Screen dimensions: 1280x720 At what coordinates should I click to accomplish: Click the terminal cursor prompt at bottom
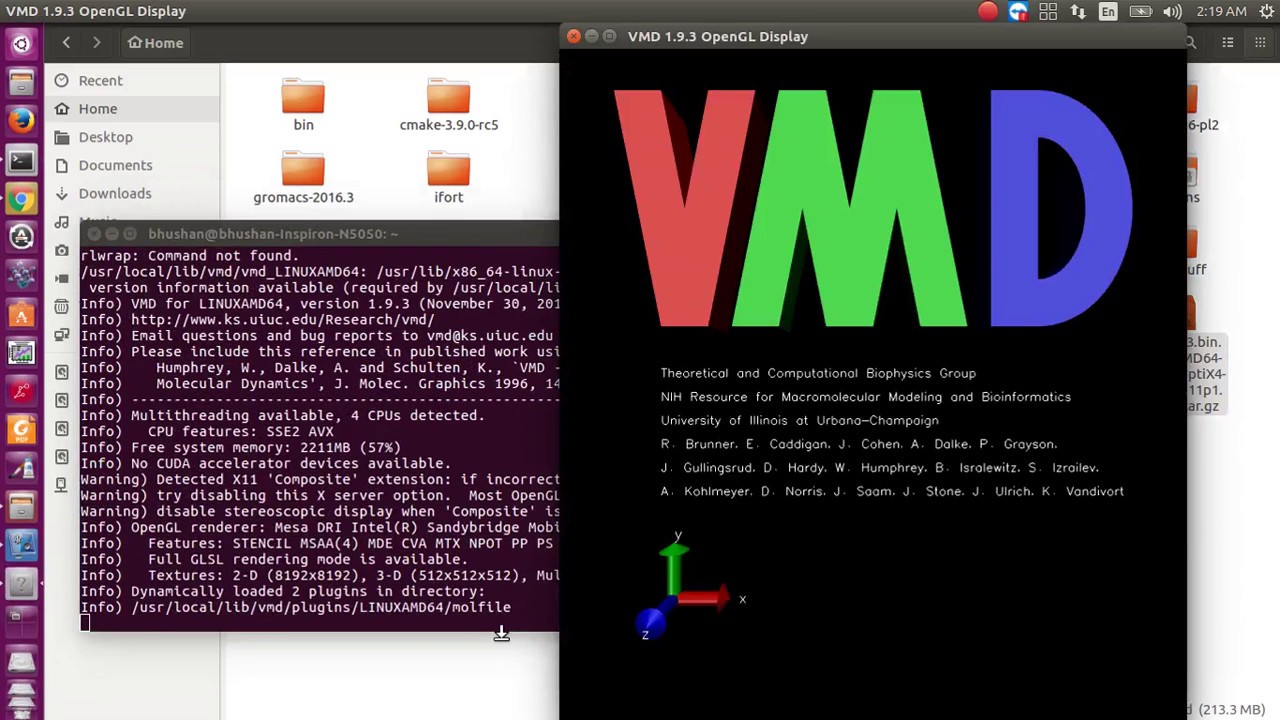tap(85, 623)
